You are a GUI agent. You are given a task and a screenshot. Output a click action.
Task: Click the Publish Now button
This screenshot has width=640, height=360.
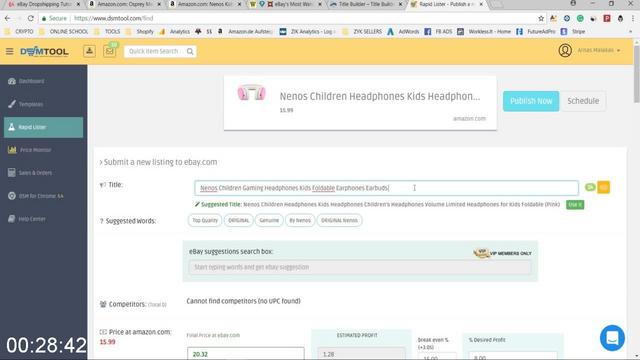(531, 101)
